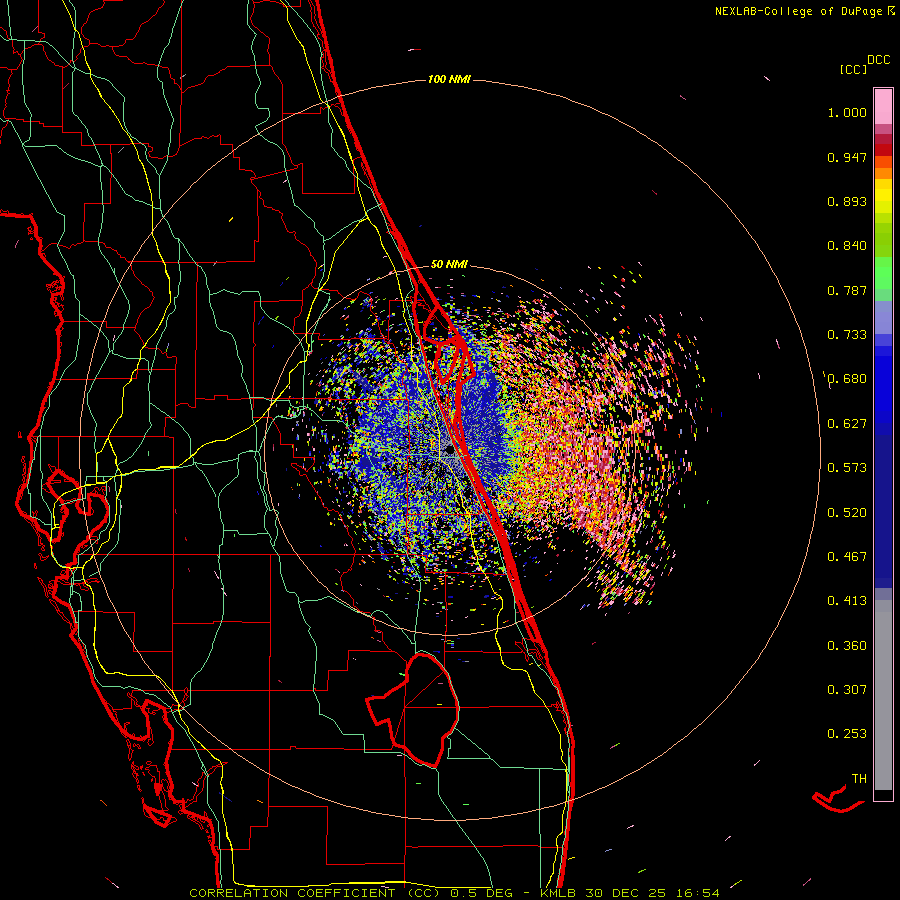Click the TH threshold label
The width and height of the screenshot is (900, 900).
coord(859,779)
